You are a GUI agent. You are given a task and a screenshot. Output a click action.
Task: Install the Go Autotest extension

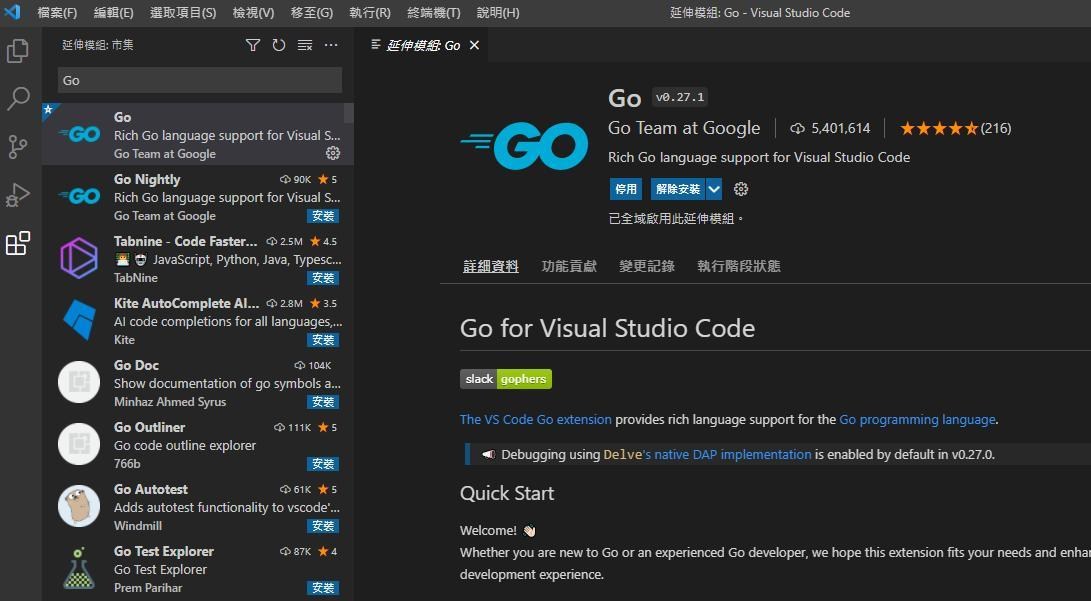point(323,525)
